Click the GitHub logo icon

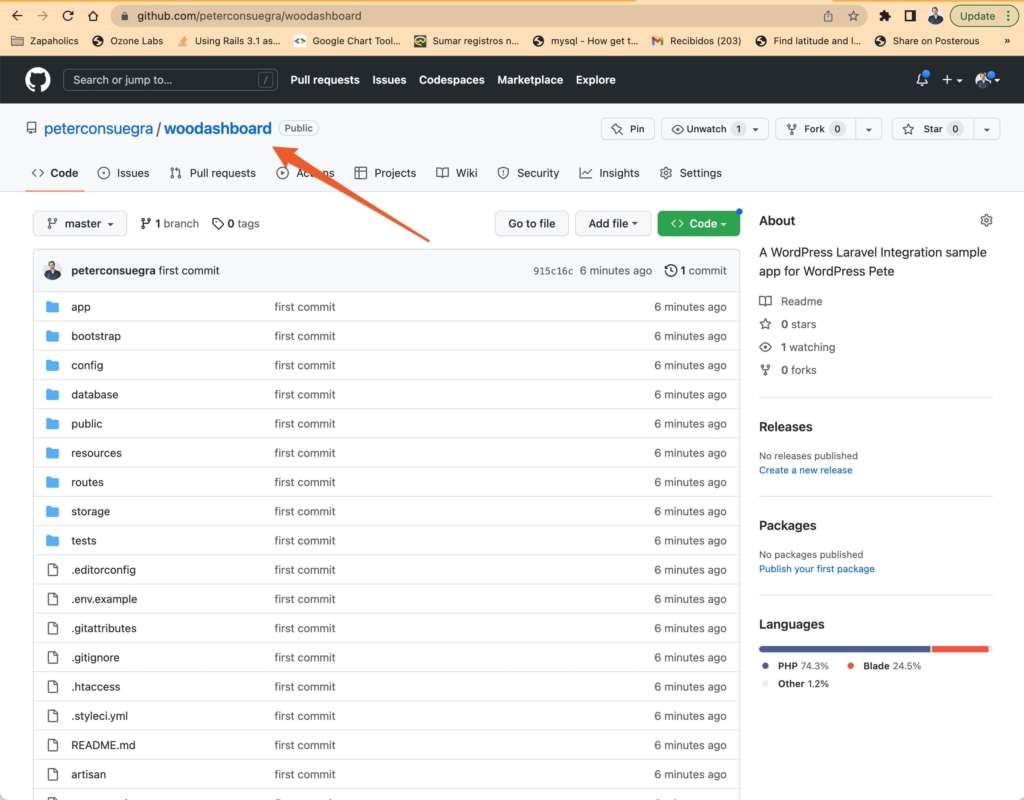tap(38, 80)
